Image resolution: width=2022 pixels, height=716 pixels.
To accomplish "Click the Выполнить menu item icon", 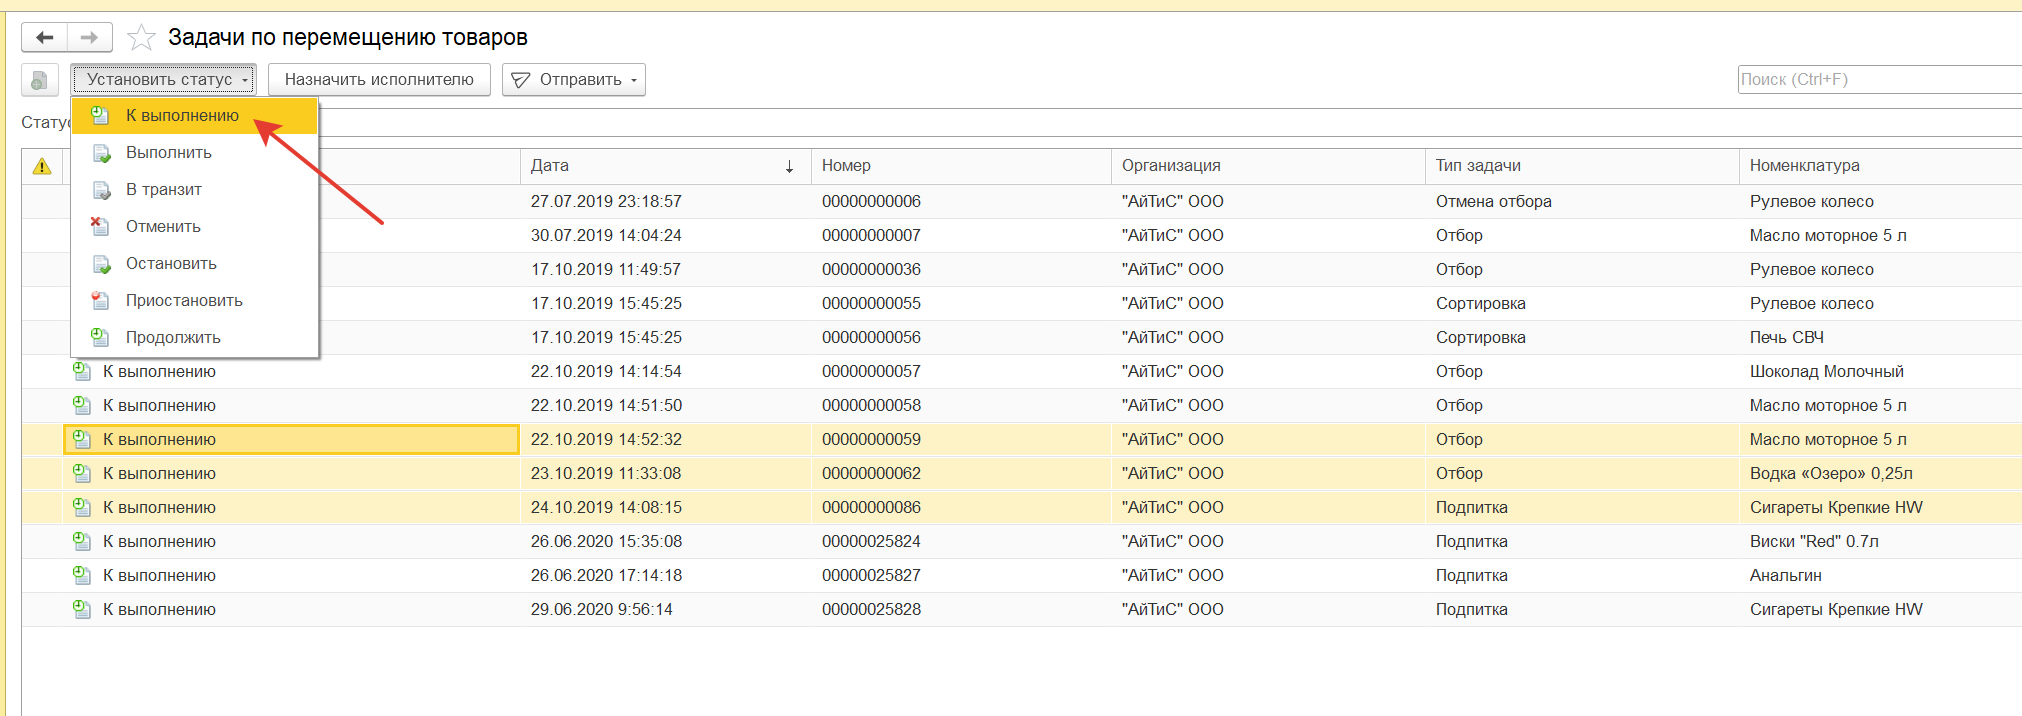I will click(101, 153).
